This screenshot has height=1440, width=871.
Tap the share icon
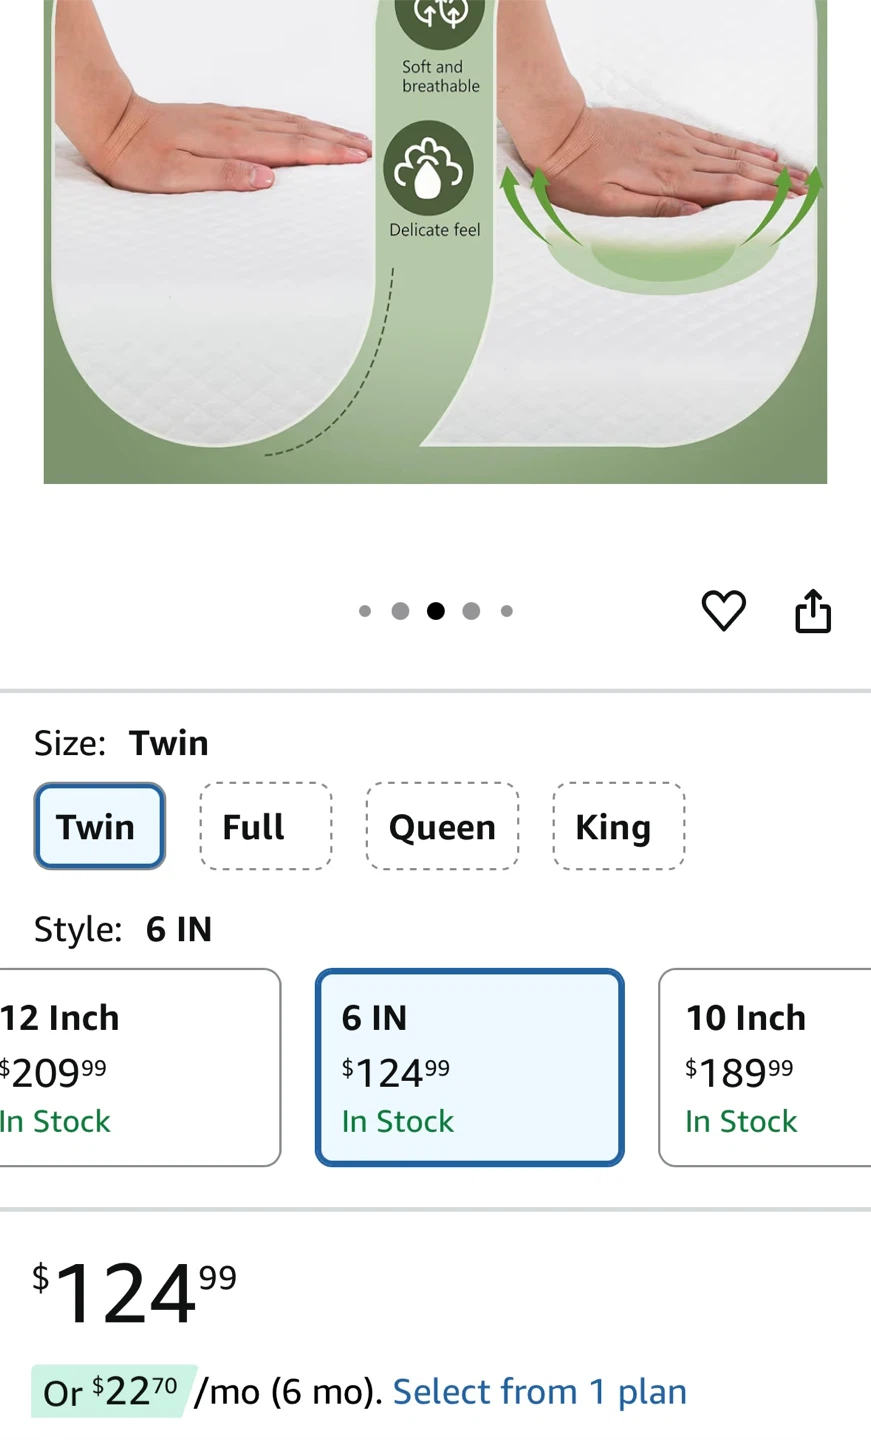tap(813, 611)
